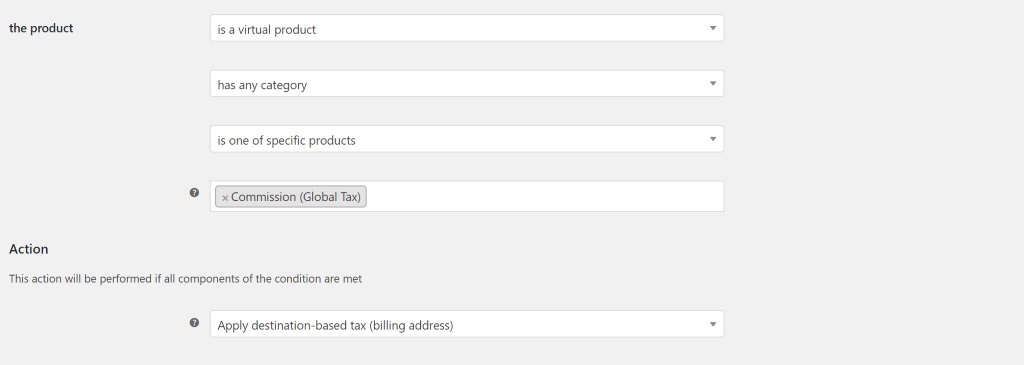Open the 'is one of specific products' dropdown
Screen dimensions: 1024x365
[467, 139]
